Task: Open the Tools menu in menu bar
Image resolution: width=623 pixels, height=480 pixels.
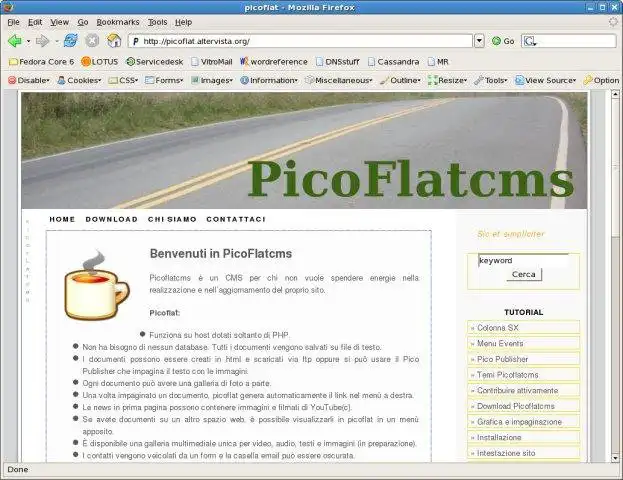Action: click(x=157, y=22)
